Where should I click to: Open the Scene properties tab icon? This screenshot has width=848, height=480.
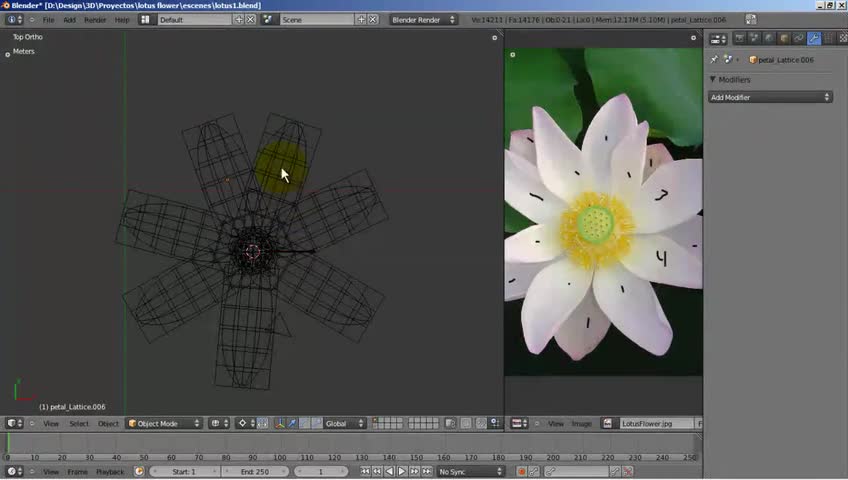click(754, 38)
